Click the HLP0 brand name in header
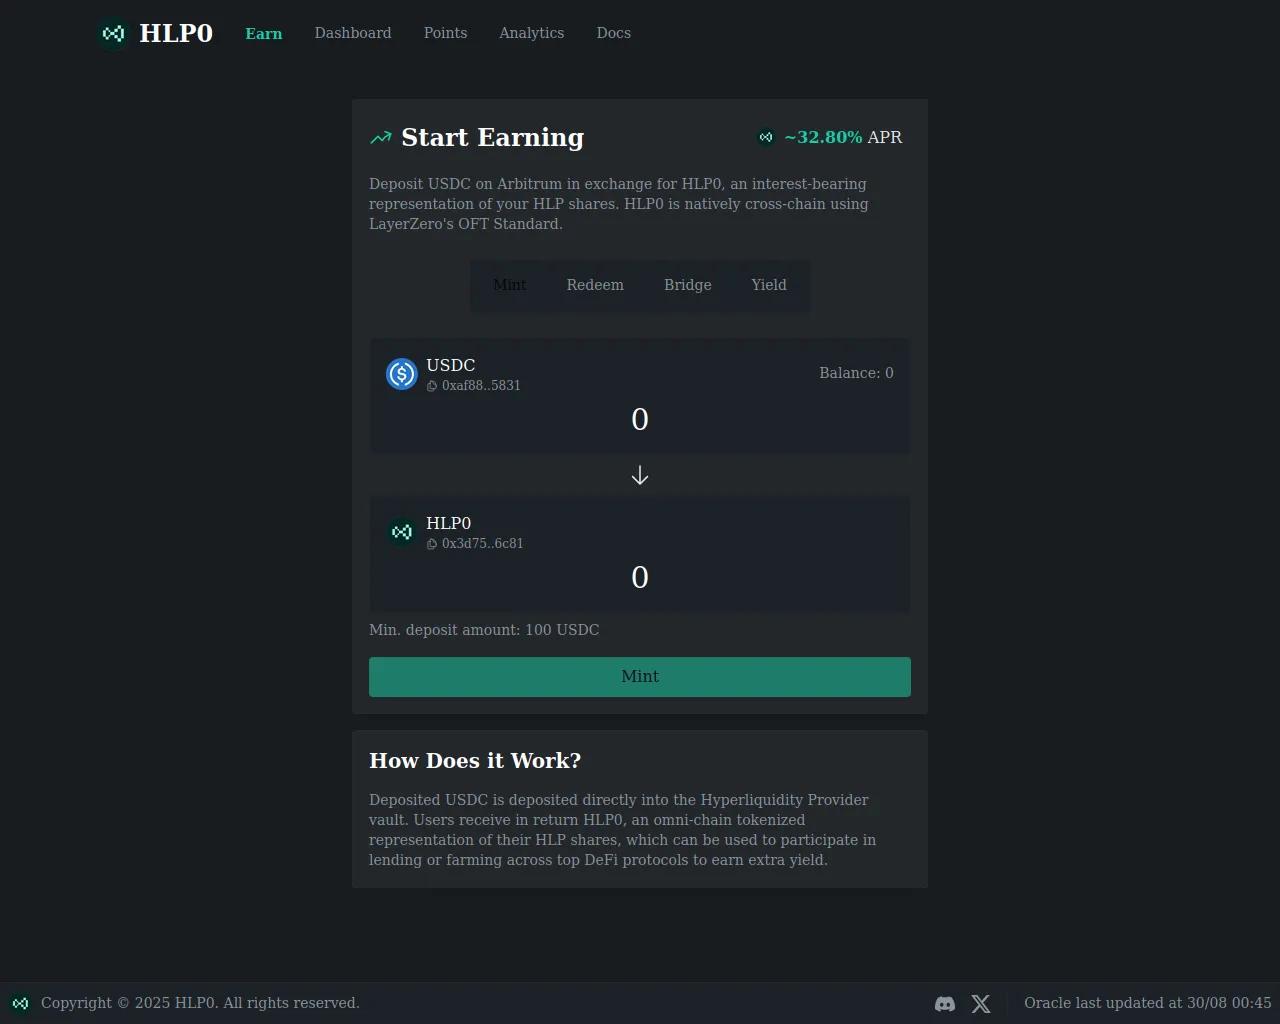 tap(176, 33)
